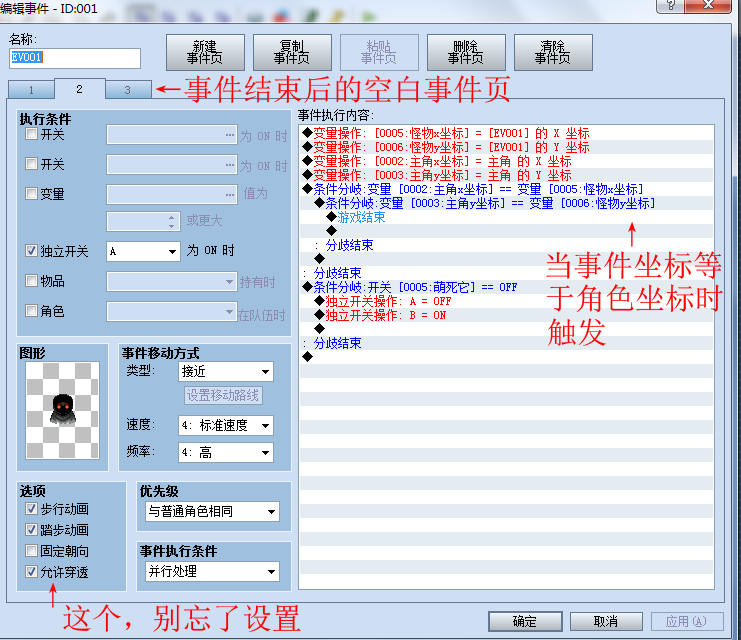741x640 pixels.
Task: Confirm with the 确定 button
Action: (525, 621)
